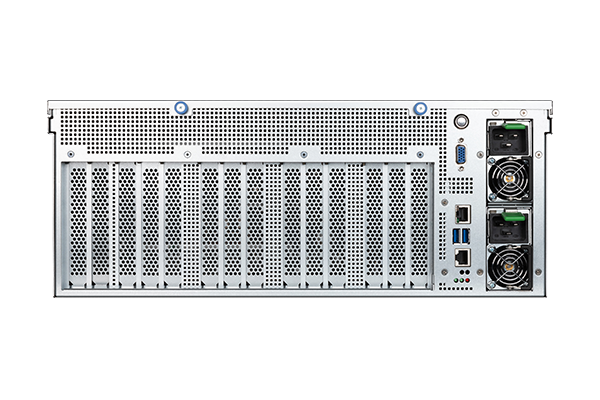Click the round silver button above VGA port

461,121
